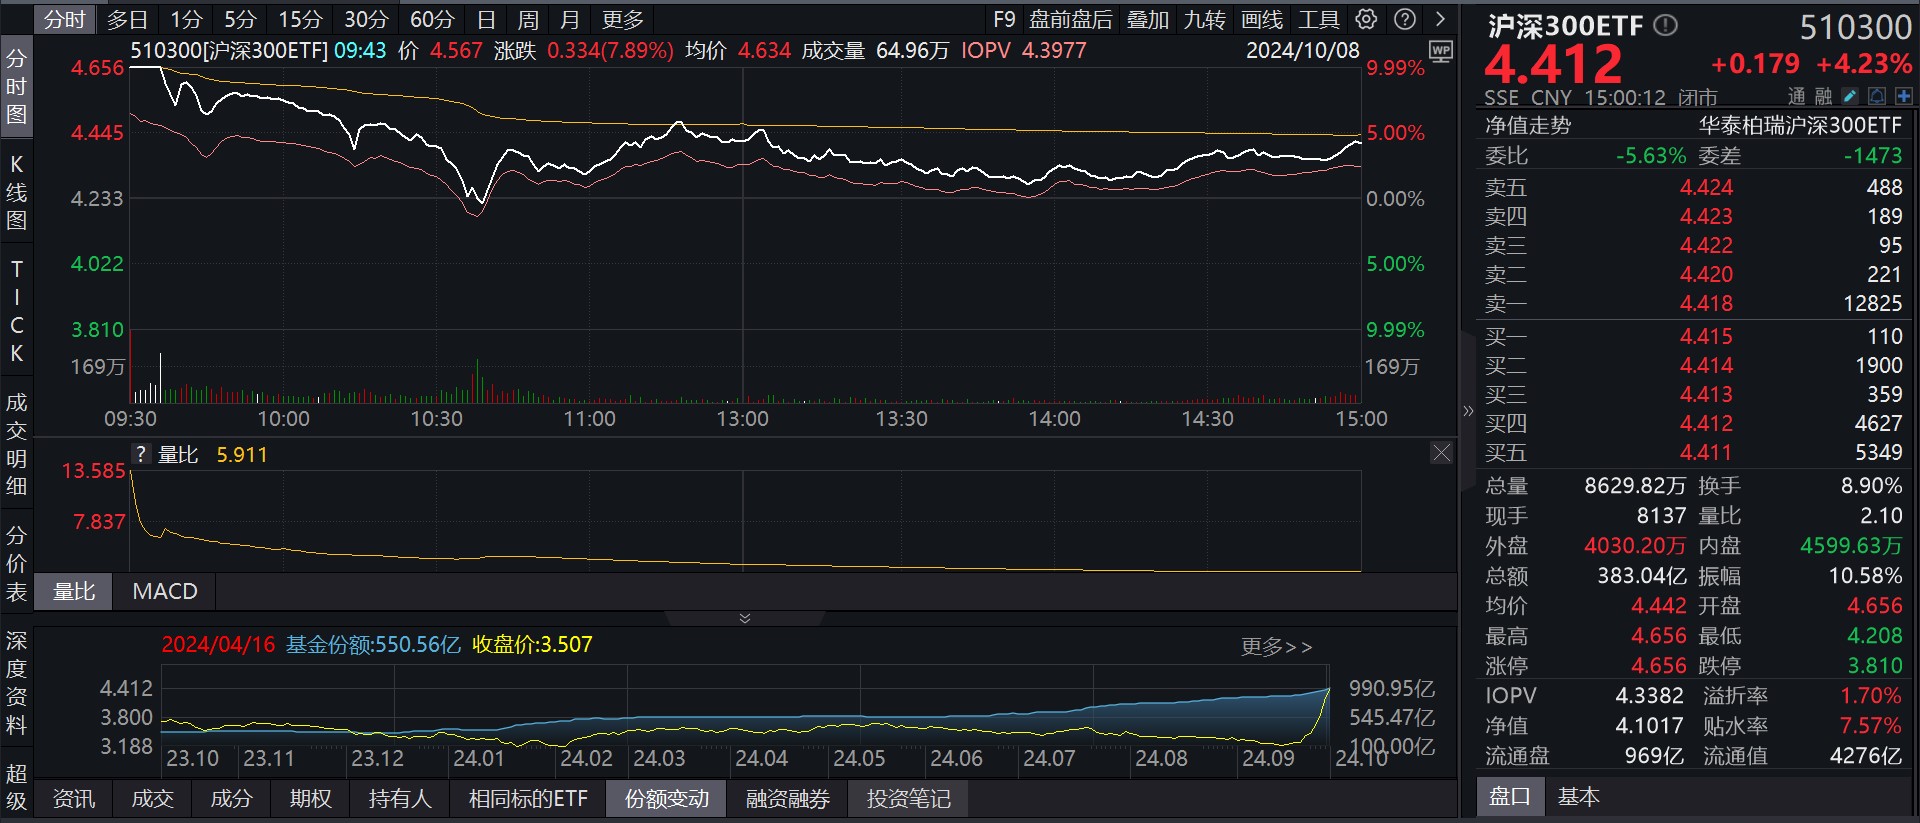Open the help question mark icon
1920x823 pixels.
[1405, 19]
